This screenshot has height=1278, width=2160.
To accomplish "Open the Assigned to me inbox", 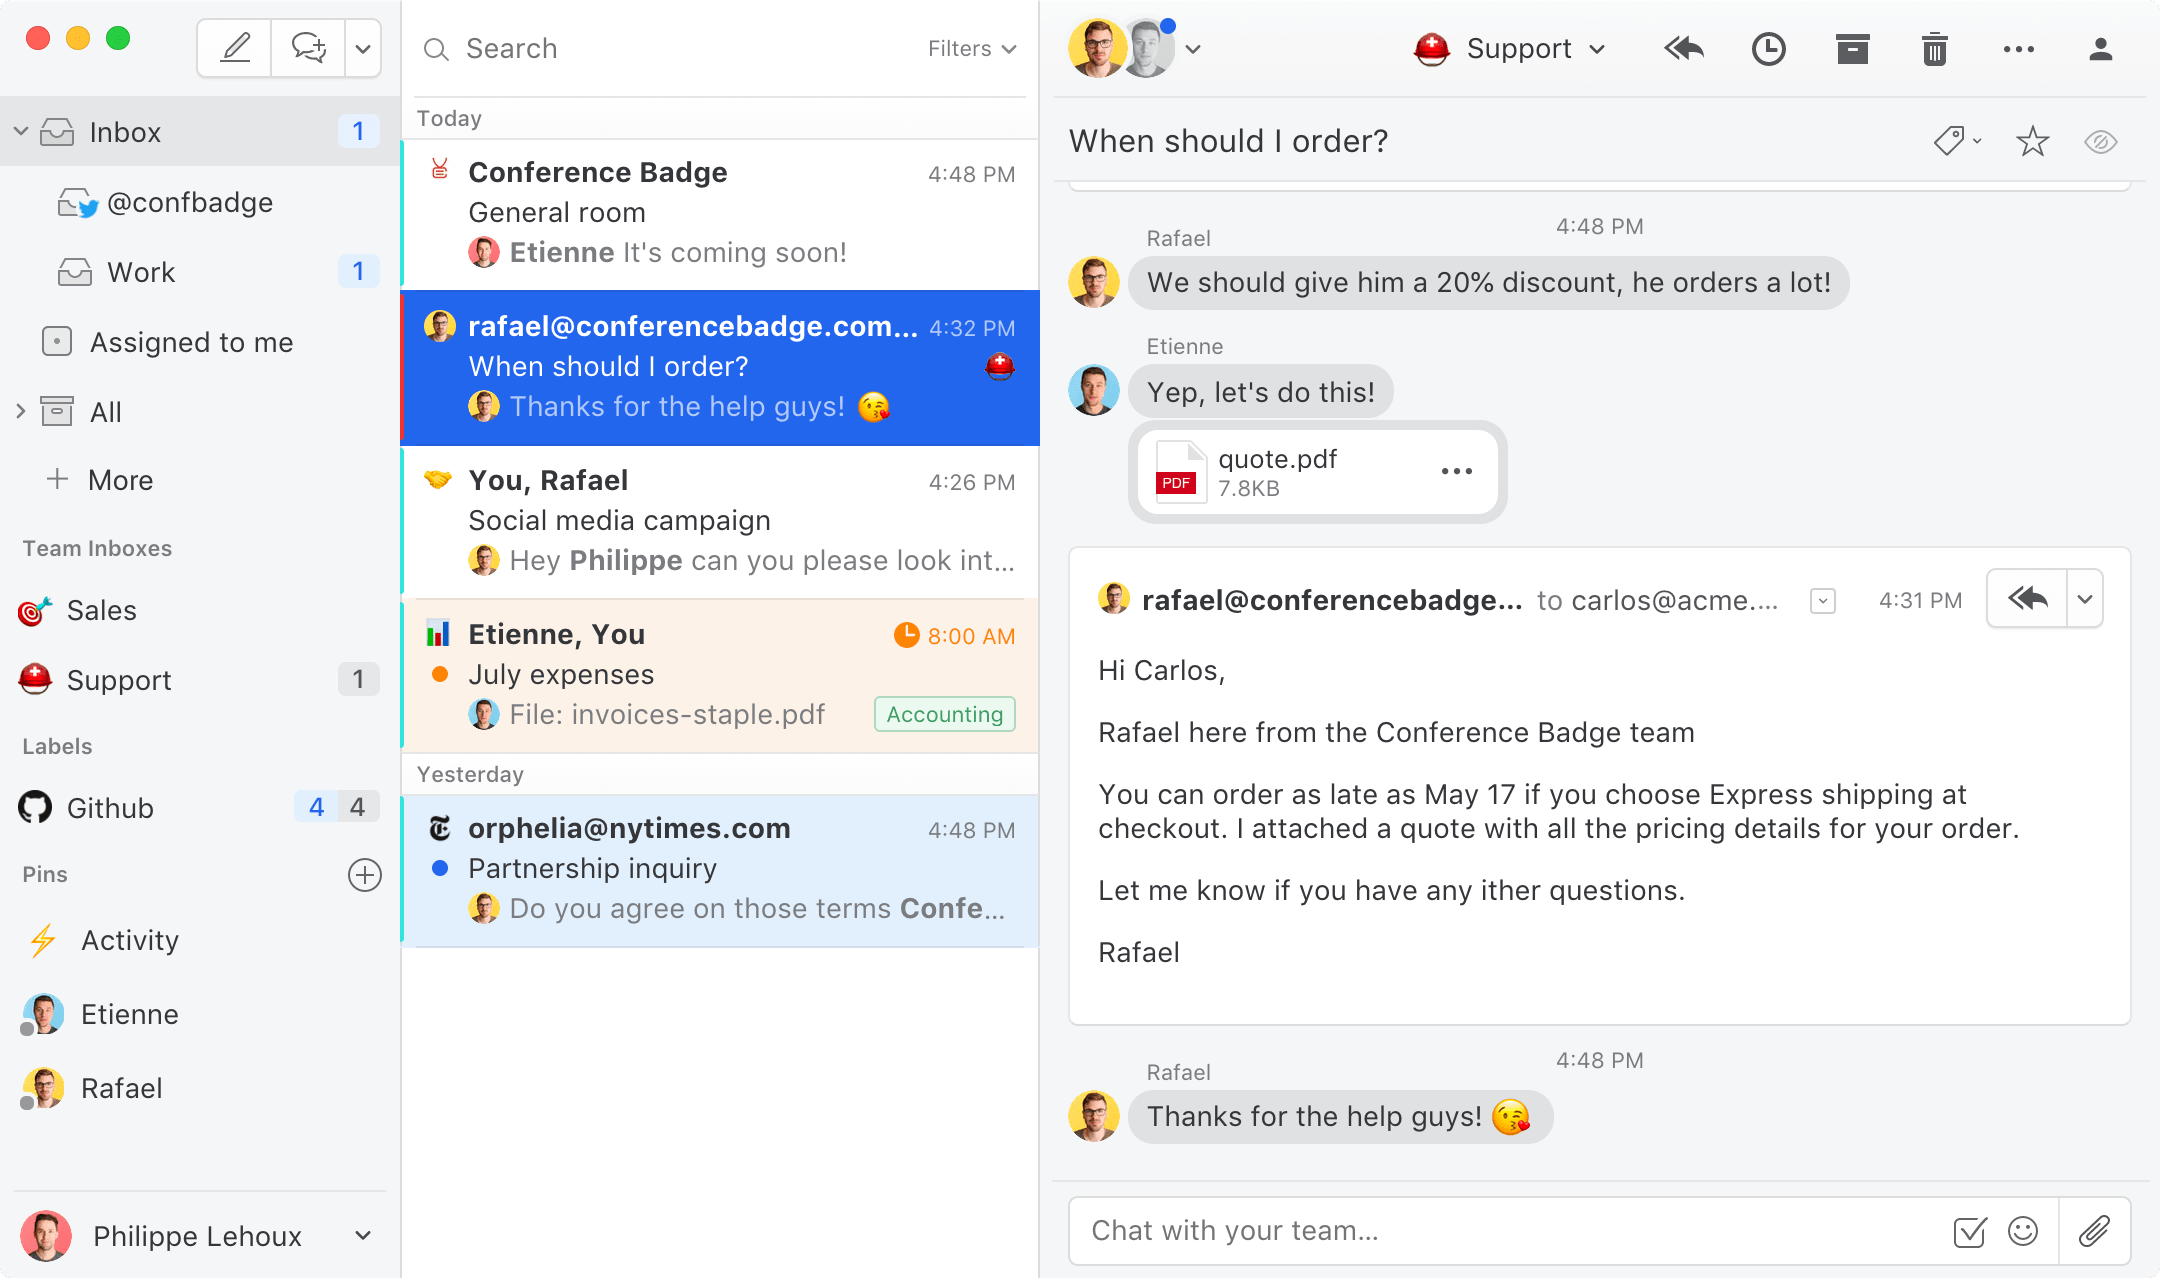I will [x=190, y=342].
